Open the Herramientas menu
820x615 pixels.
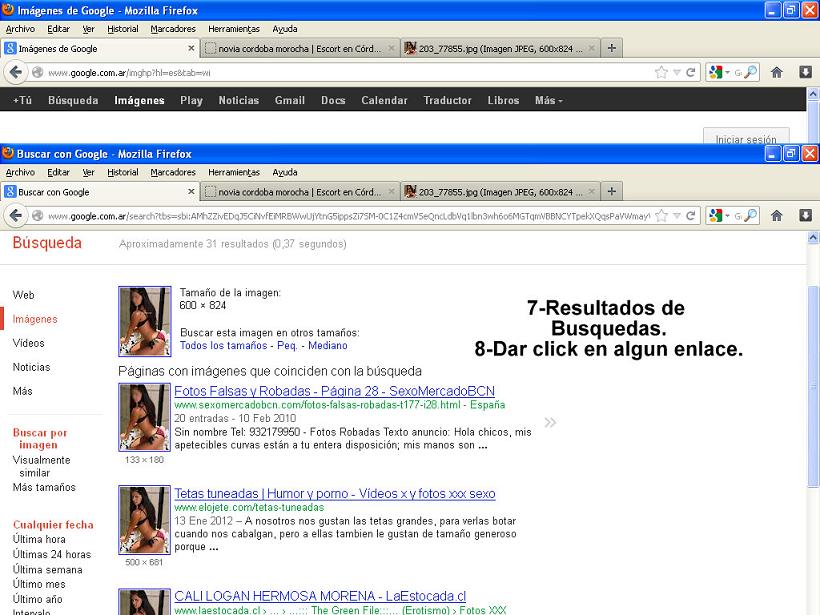(232, 171)
